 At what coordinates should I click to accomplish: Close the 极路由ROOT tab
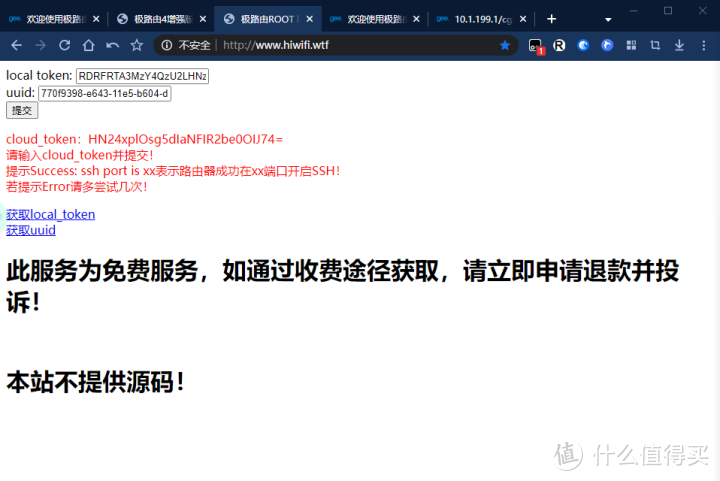(x=309, y=19)
